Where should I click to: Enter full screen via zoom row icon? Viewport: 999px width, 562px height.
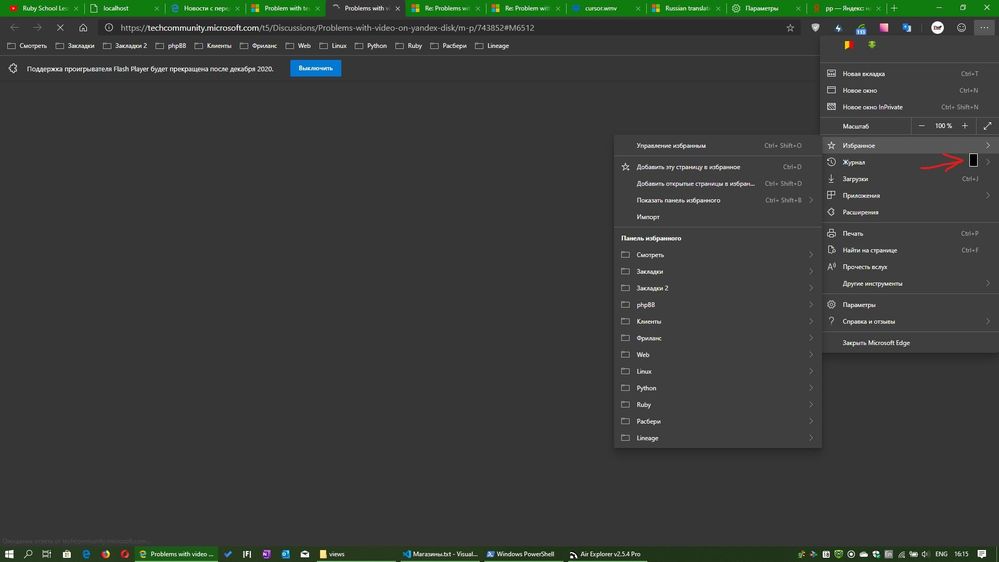click(x=988, y=126)
